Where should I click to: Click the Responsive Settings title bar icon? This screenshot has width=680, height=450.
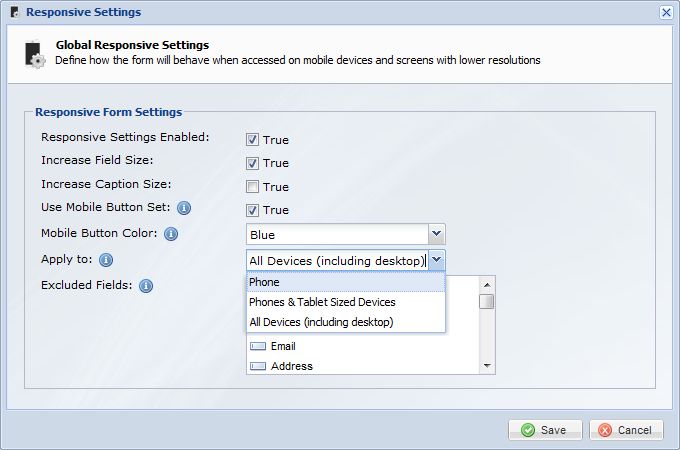point(15,13)
